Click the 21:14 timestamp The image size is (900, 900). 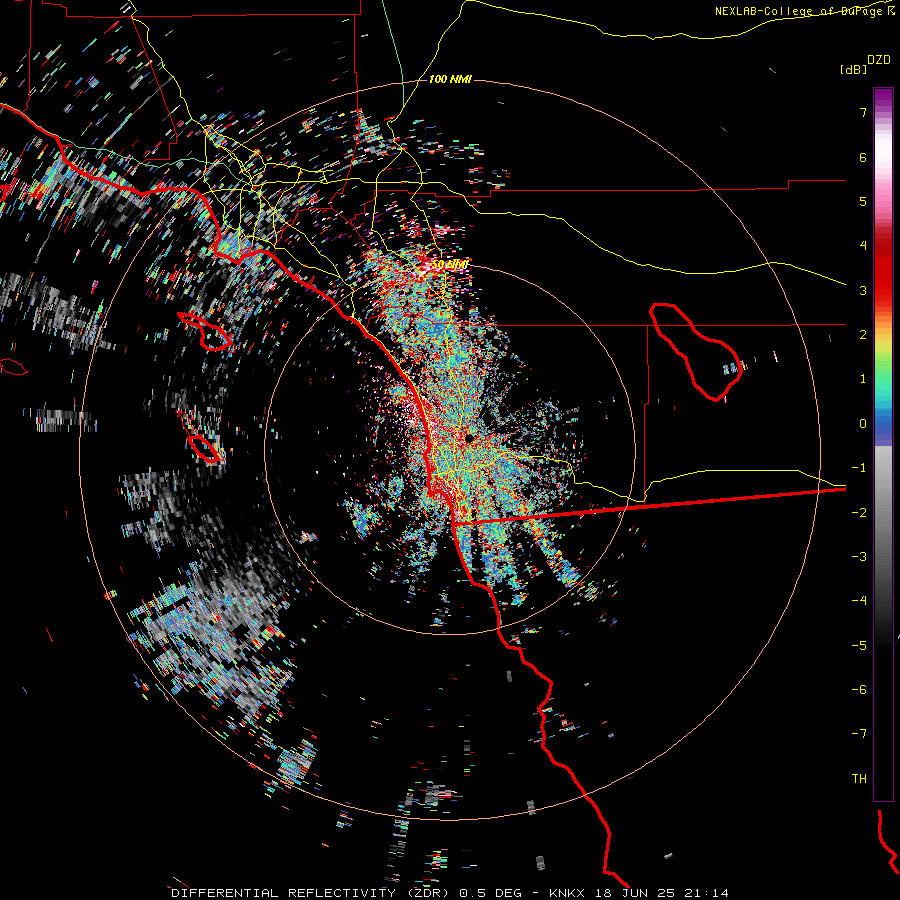(x=707, y=893)
